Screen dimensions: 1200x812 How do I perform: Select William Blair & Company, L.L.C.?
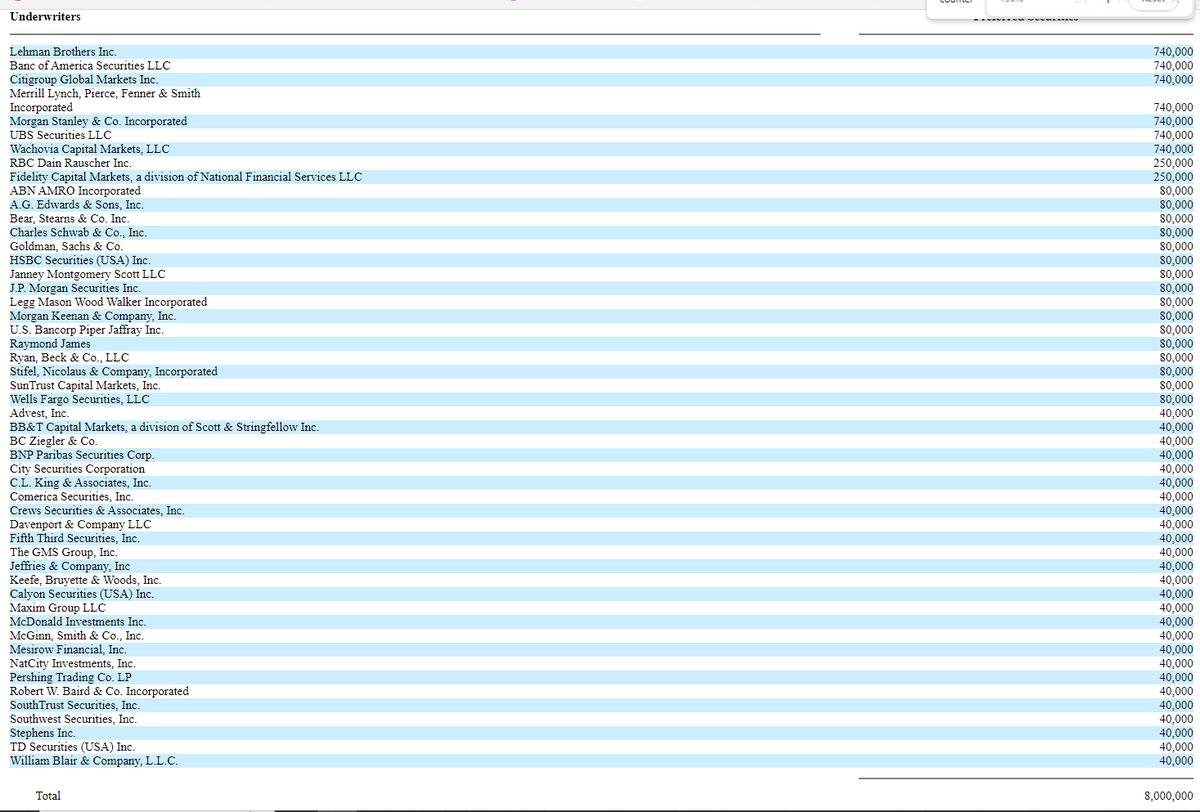click(94, 761)
